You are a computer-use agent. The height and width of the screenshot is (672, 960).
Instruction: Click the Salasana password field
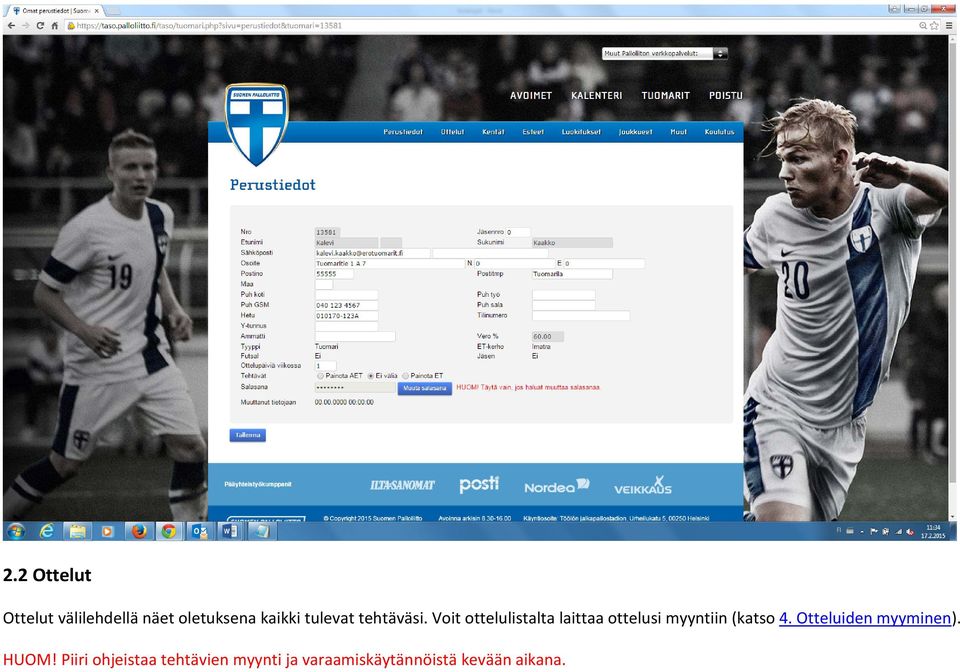355,387
